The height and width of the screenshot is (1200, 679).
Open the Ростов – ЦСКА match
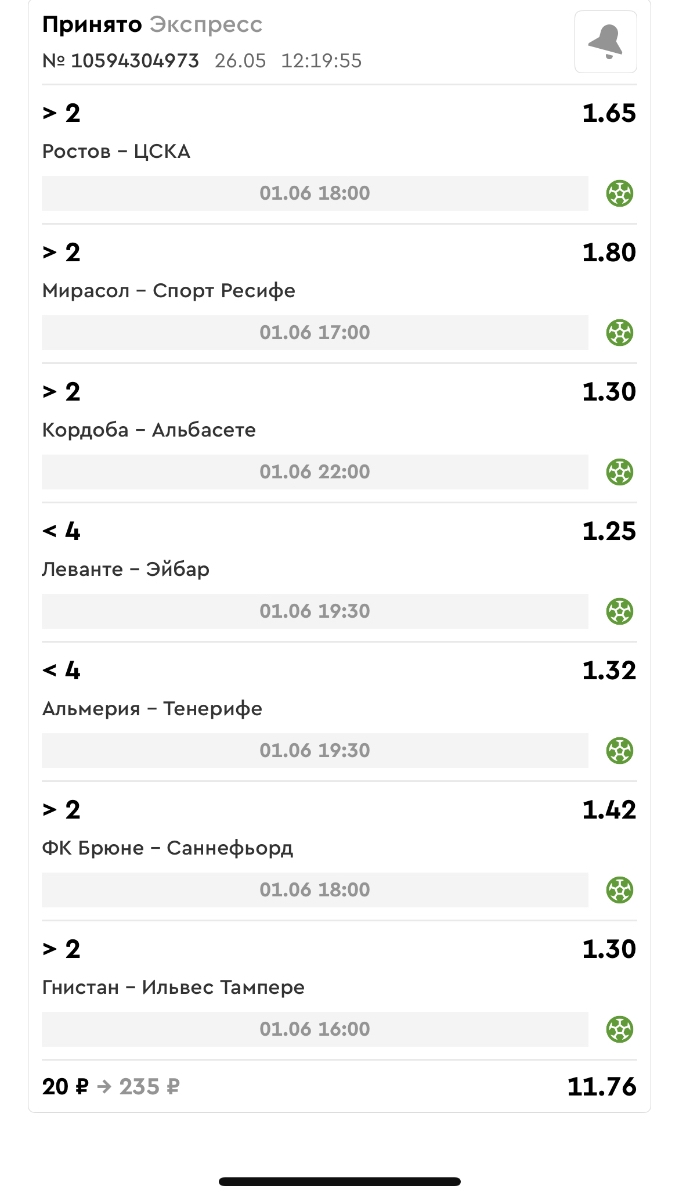click(x=116, y=152)
